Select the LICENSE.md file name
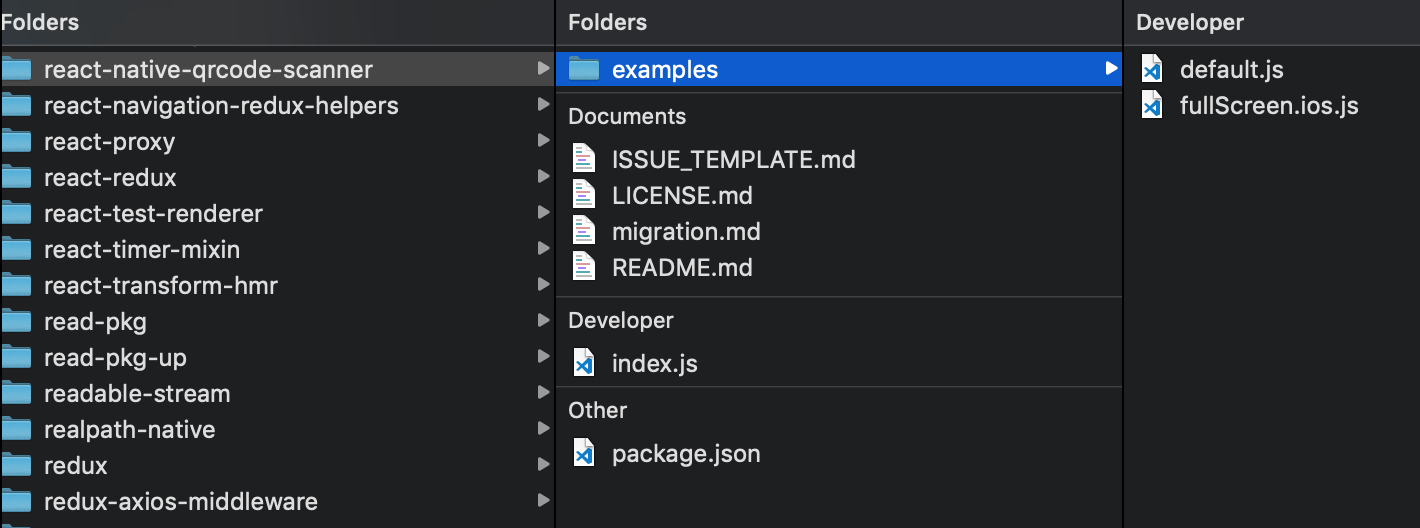Screen dimensions: 1420x528 pos(682,196)
